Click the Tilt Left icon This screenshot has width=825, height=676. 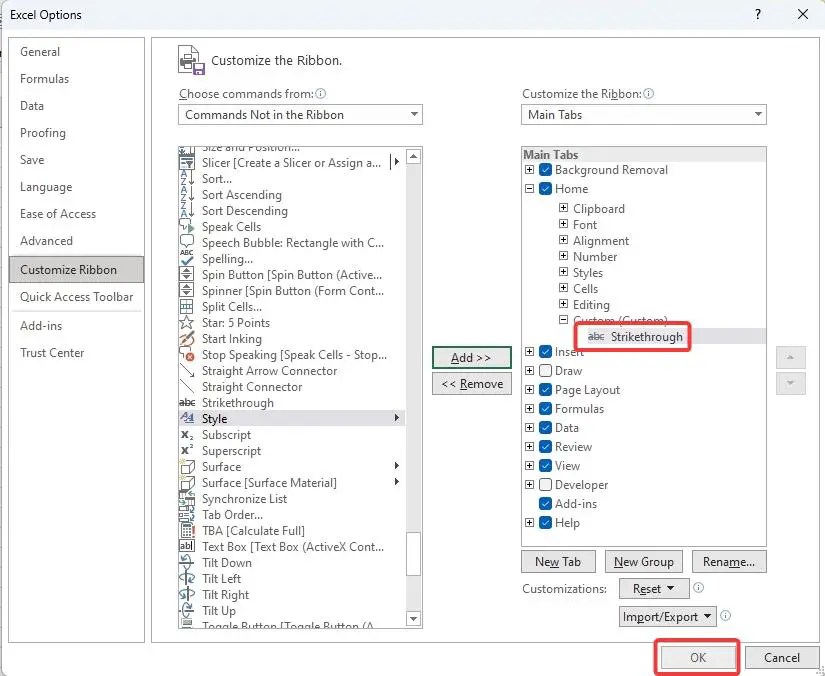[187, 578]
